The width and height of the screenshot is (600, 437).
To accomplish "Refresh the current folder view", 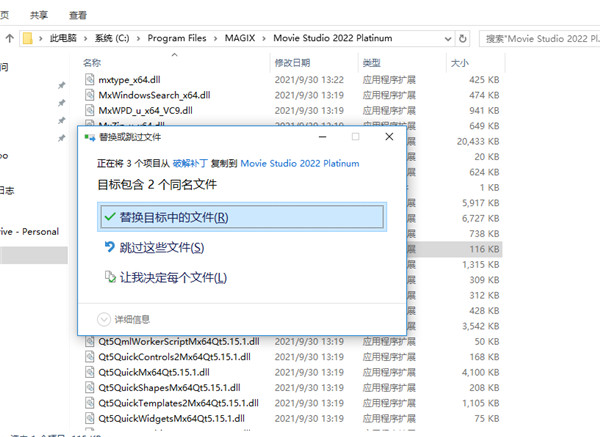I will pos(463,39).
